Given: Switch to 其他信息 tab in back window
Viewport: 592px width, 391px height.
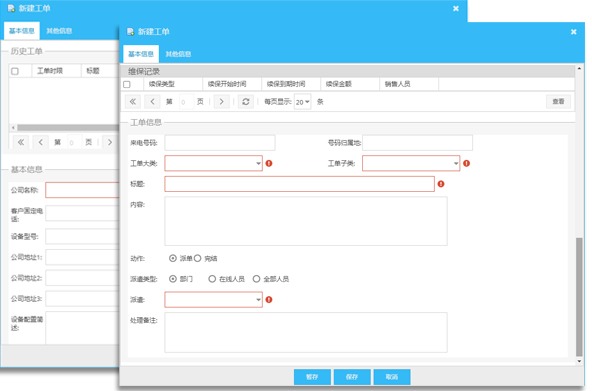Looking at the screenshot, I should click(59, 31).
